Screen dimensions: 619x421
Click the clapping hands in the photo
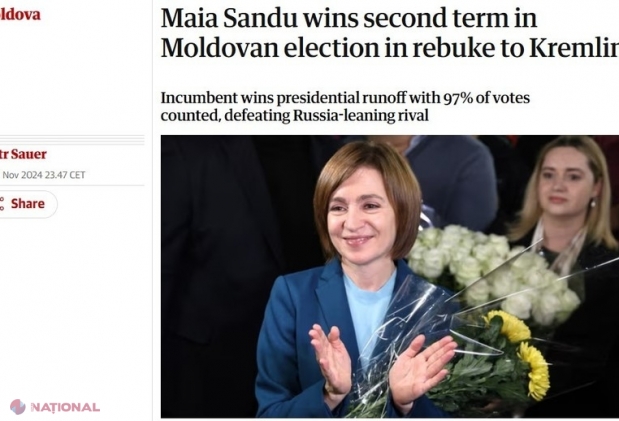click(381, 365)
